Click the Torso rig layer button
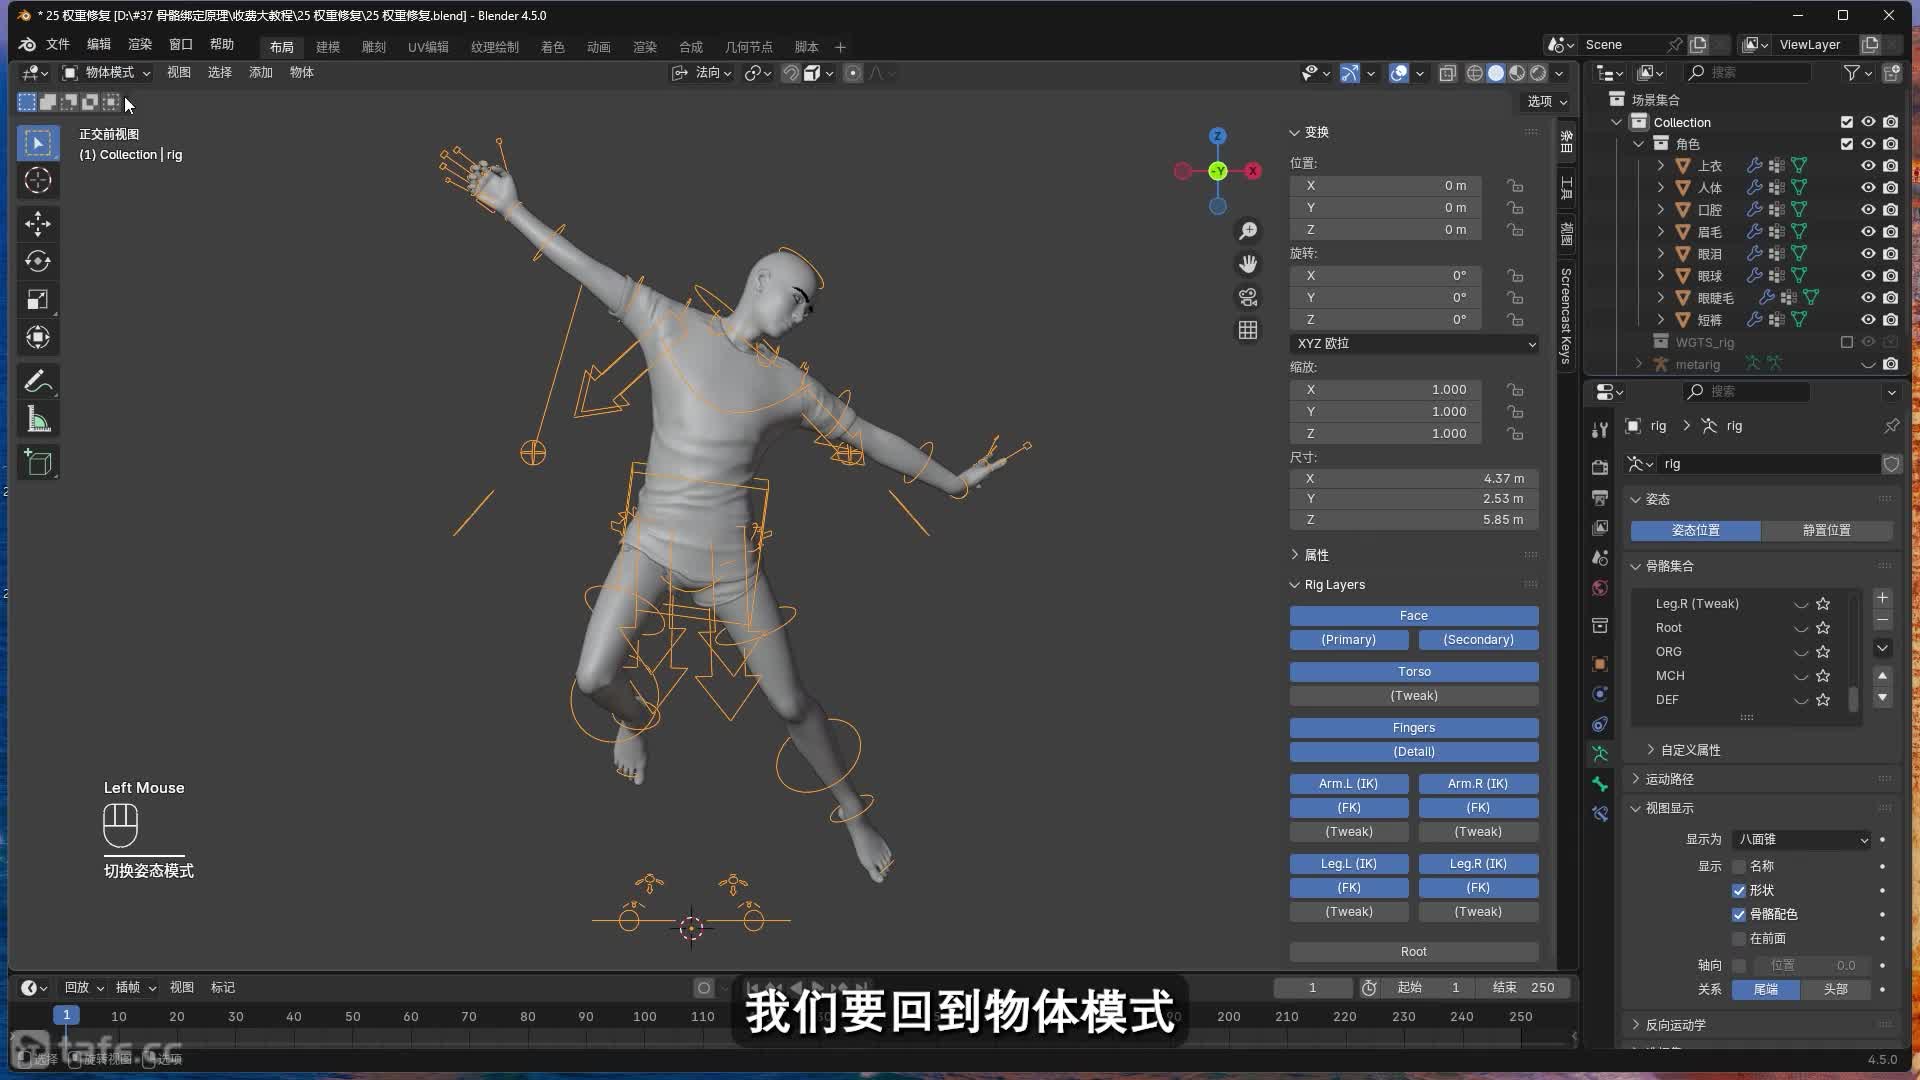1920x1080 pixels. point(1414,672)
